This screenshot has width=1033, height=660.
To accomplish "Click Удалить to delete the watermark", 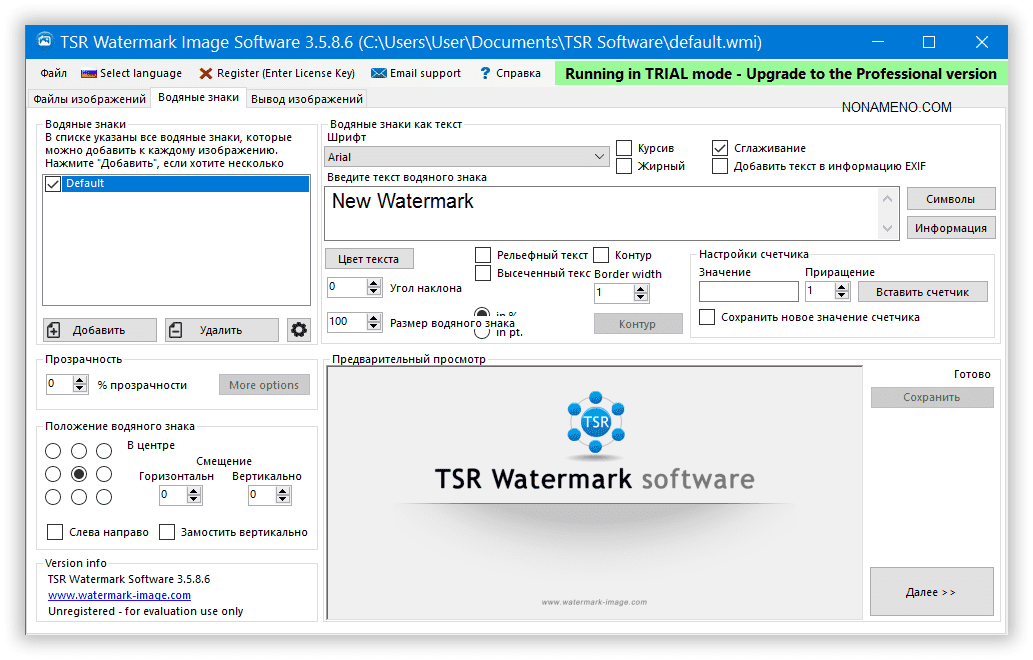I will coord(221,330).
